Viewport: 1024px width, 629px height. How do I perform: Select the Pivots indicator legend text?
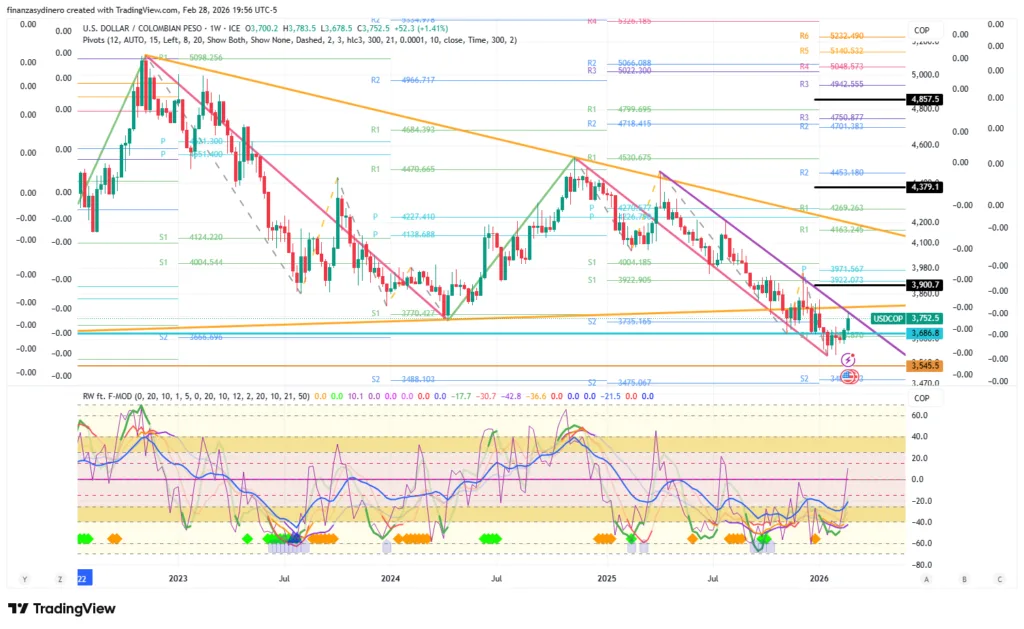pos(300,40)
